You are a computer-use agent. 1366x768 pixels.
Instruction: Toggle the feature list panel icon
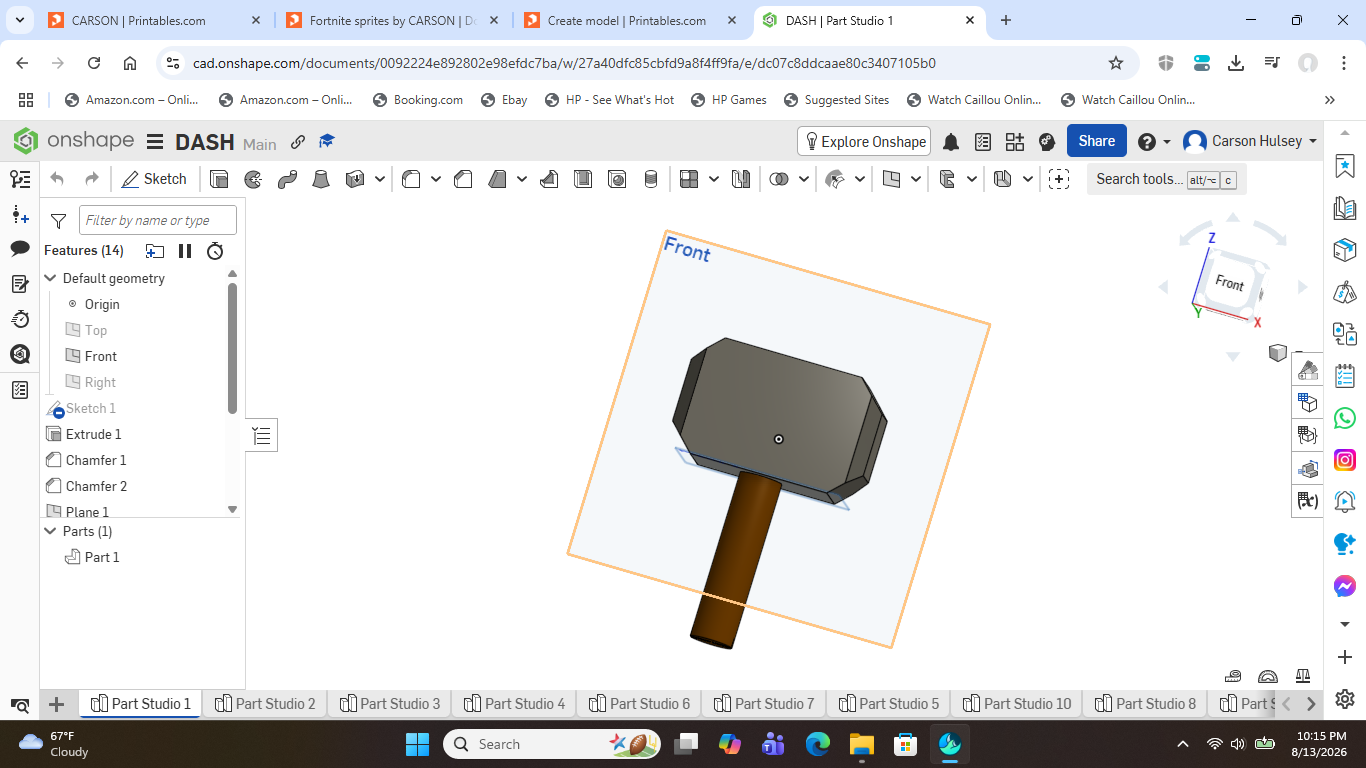tap(20, 179)
